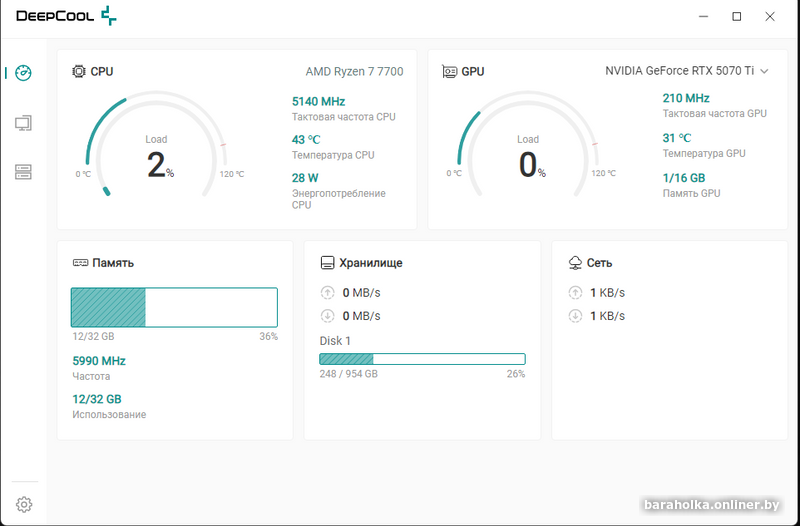The width and height of the screenshot is (800, 526).
Task: Click the 28 W CPU power value
Action: tap(305, 178)
